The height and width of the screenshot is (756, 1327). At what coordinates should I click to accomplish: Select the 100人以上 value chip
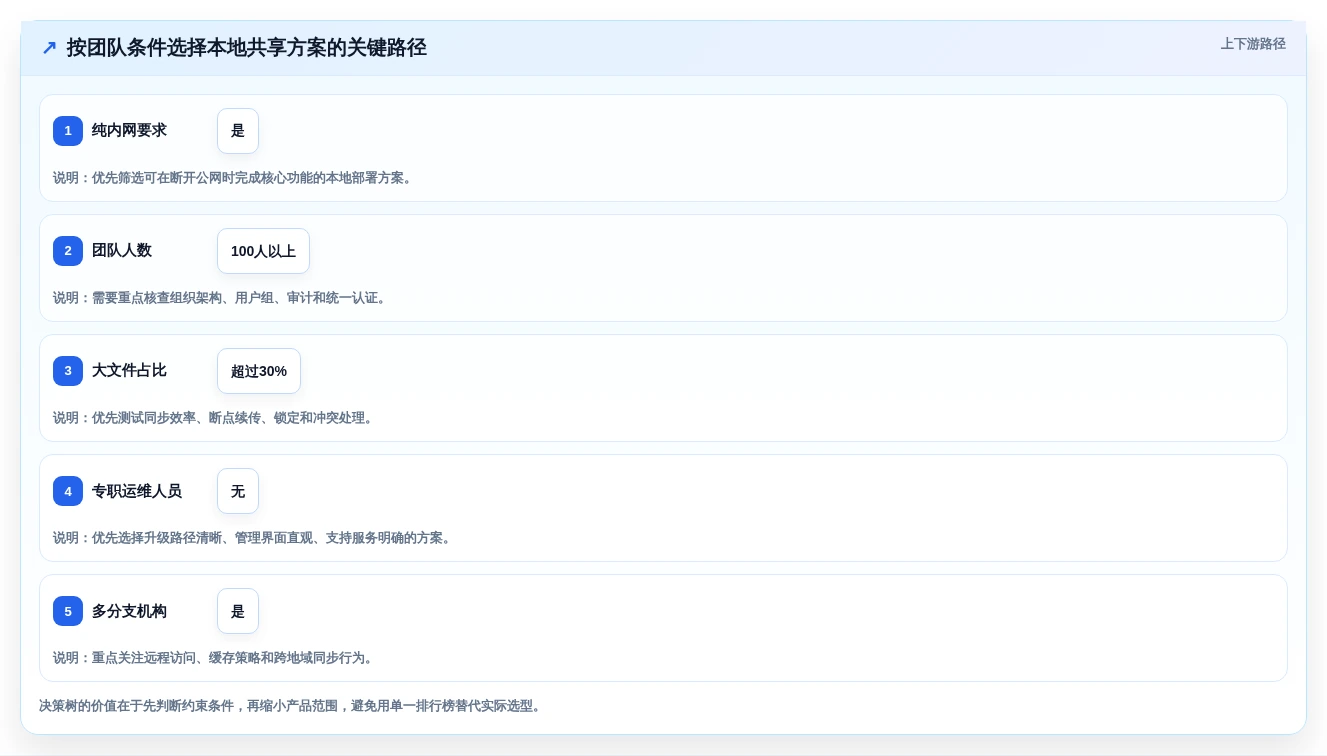click(263, 251)
